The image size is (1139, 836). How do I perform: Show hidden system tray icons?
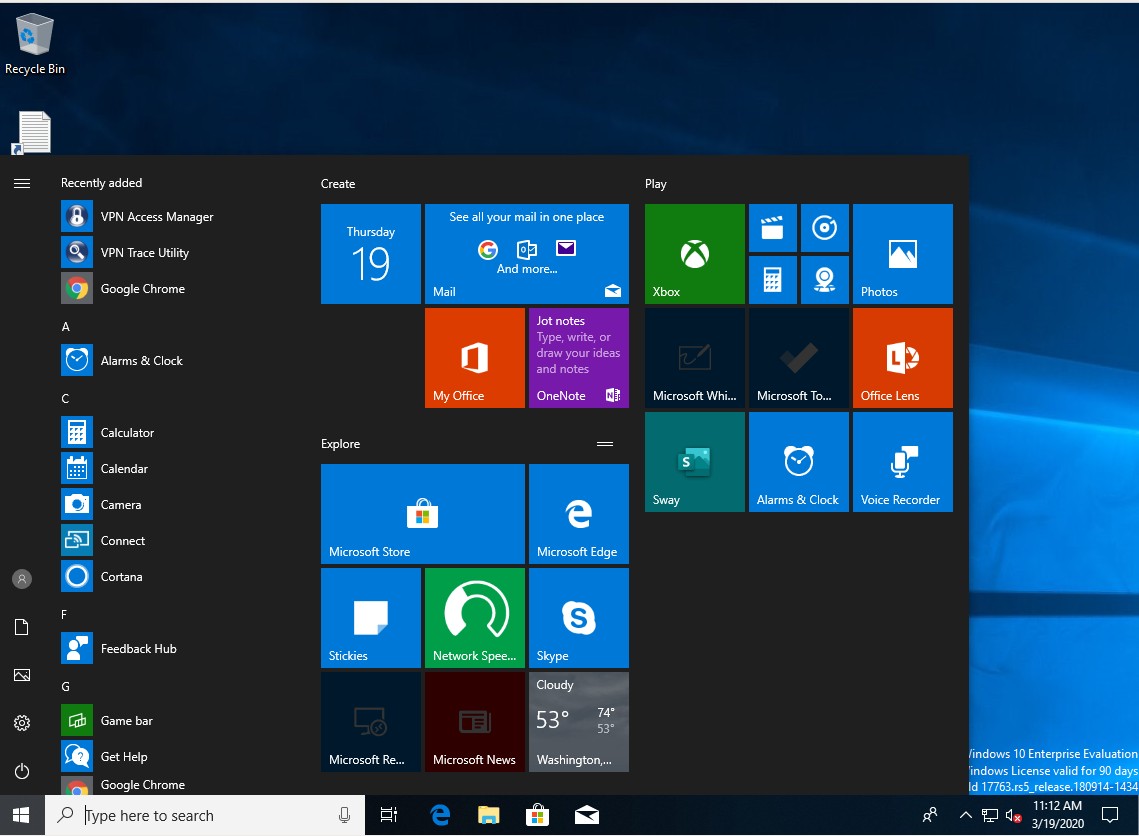[x=965, y=815]
